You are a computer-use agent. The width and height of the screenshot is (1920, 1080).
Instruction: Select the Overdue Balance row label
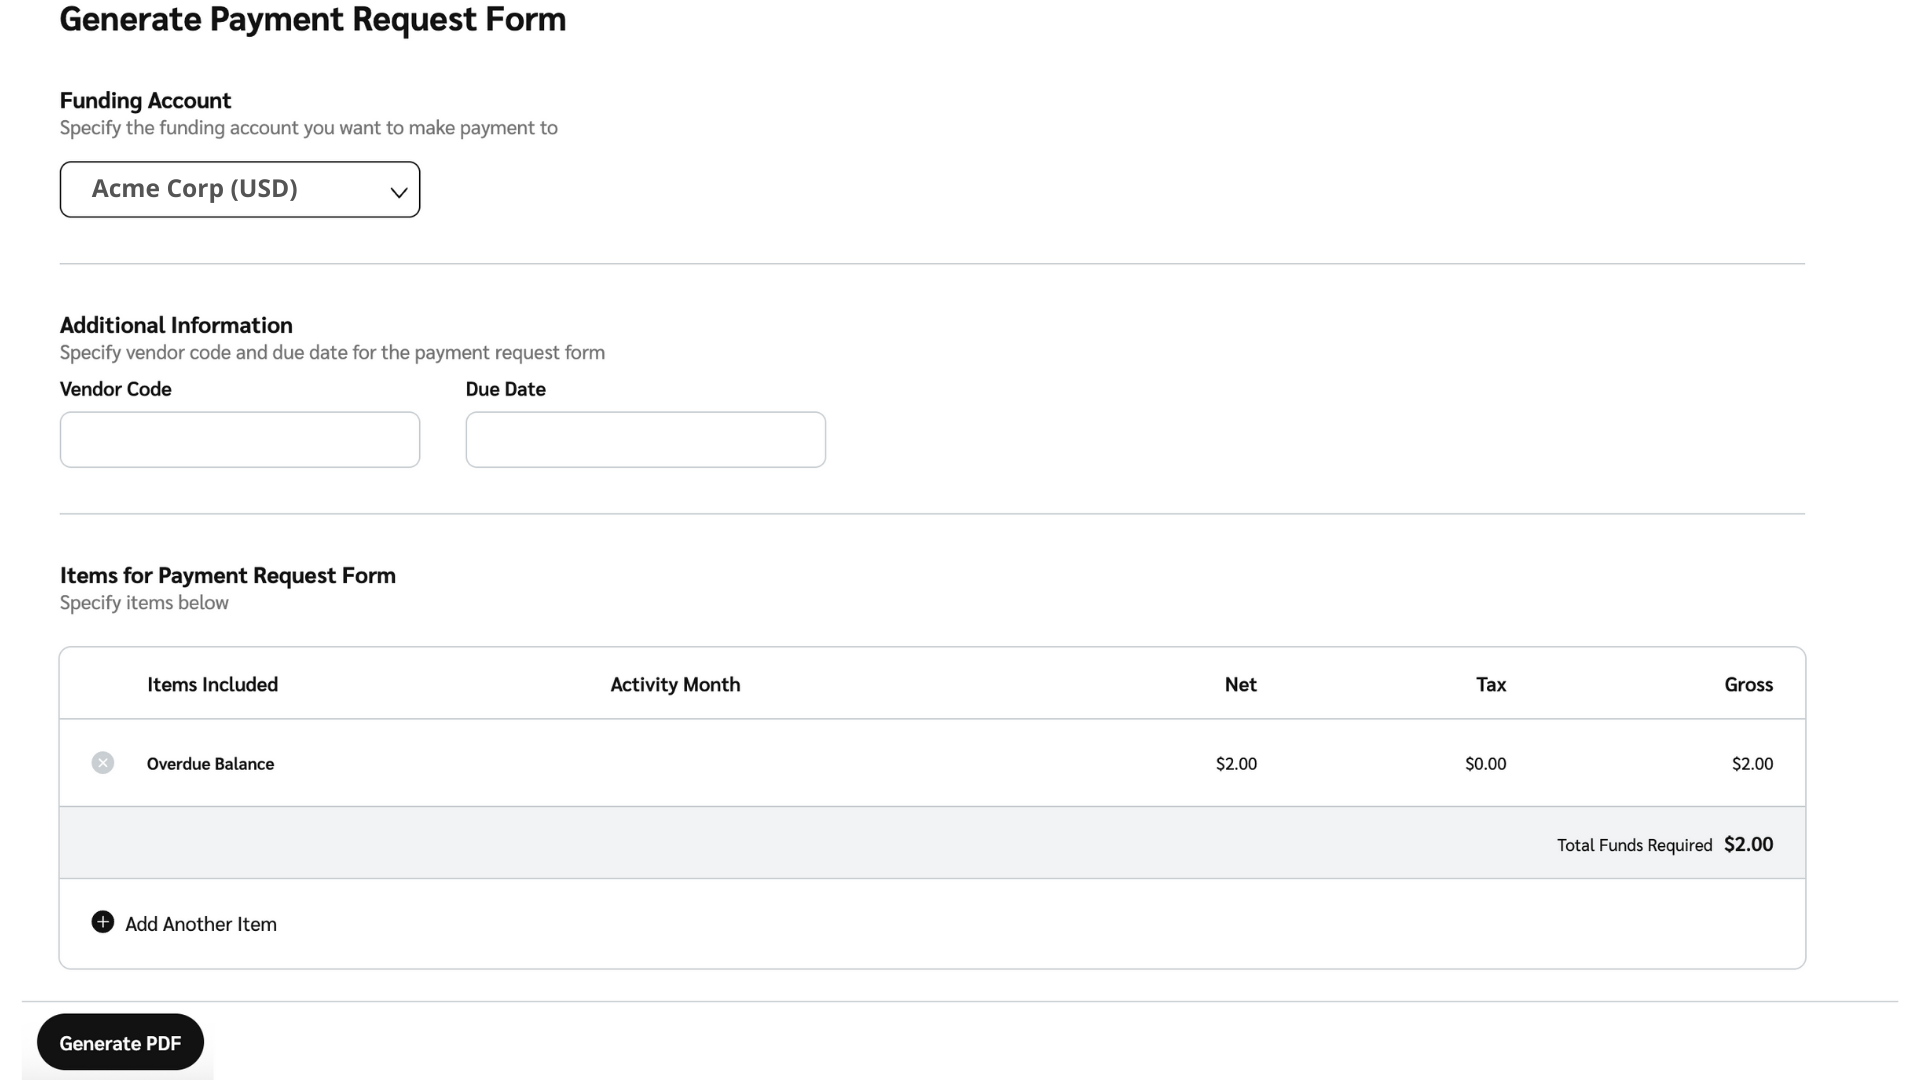[210, 764]
